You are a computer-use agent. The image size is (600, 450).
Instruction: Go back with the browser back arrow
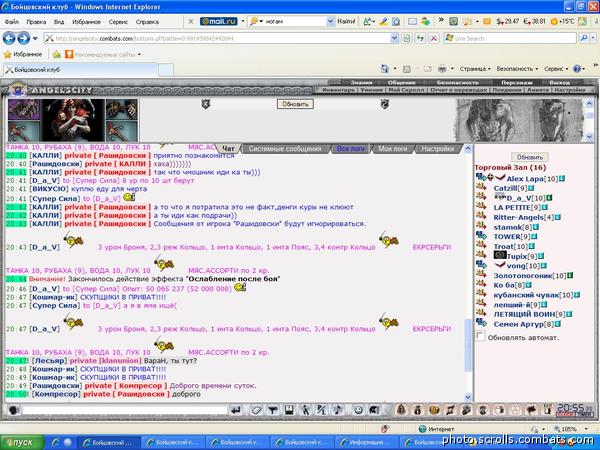(9, 38)
